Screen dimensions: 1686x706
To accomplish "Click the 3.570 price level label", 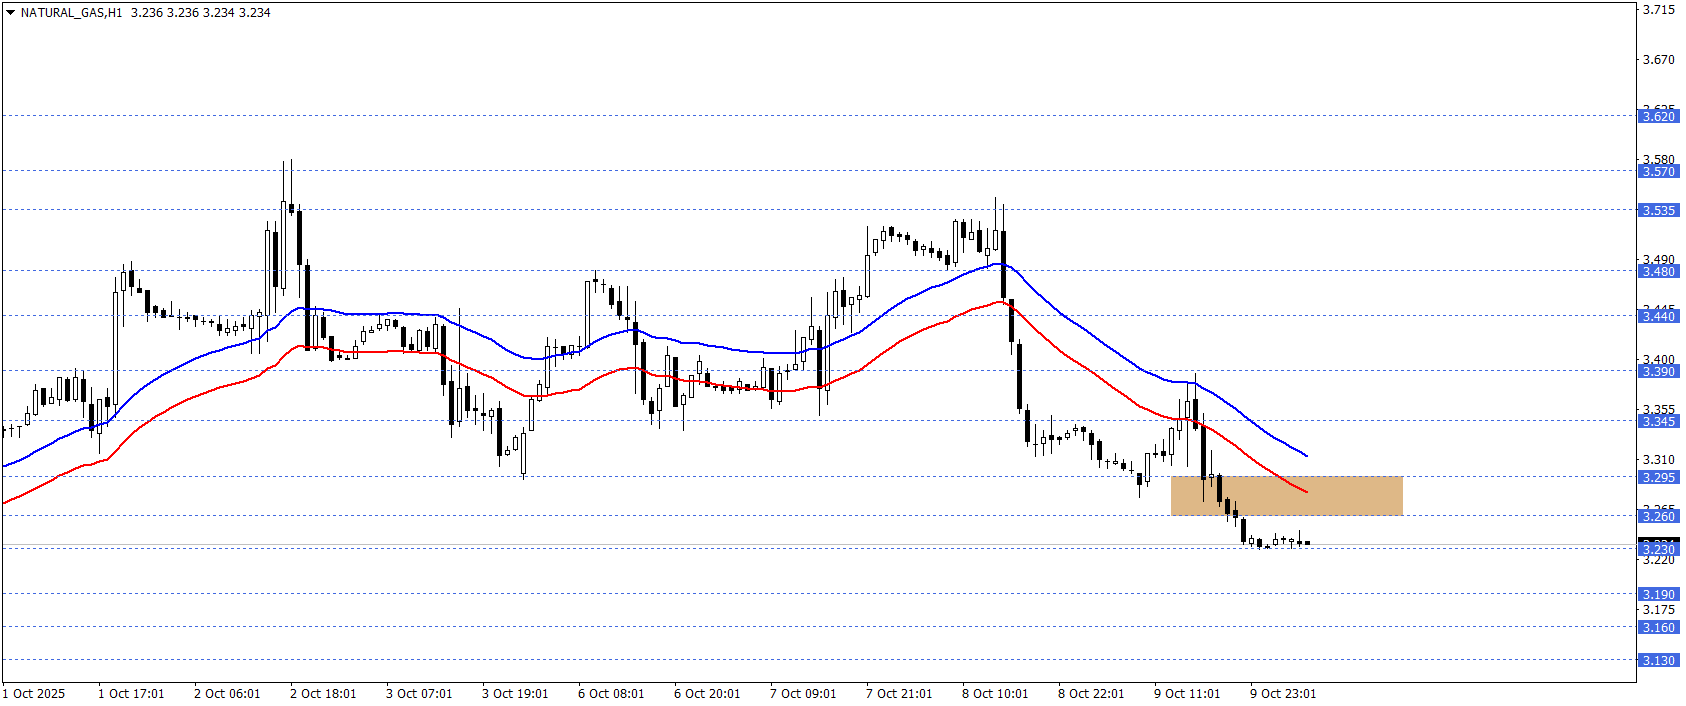I will 1658,172.
